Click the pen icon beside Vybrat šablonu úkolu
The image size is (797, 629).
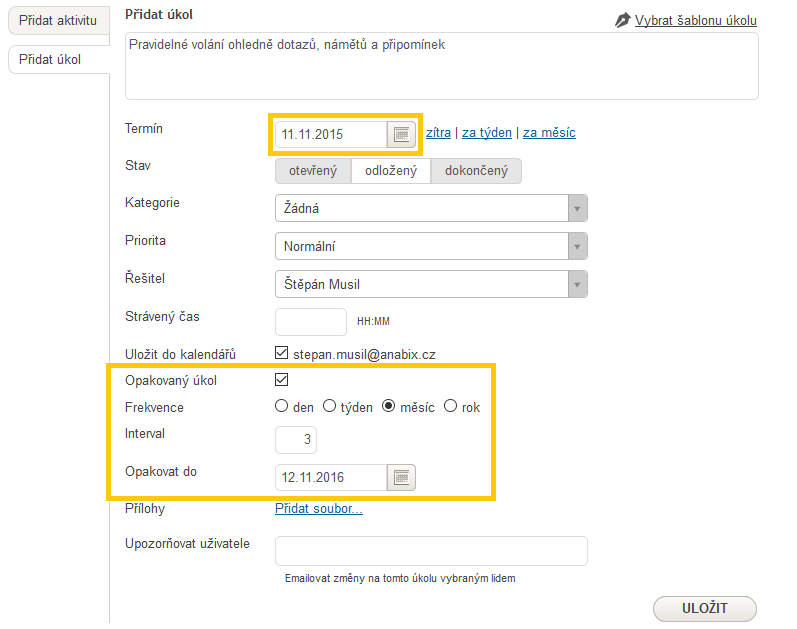point(623,20)
